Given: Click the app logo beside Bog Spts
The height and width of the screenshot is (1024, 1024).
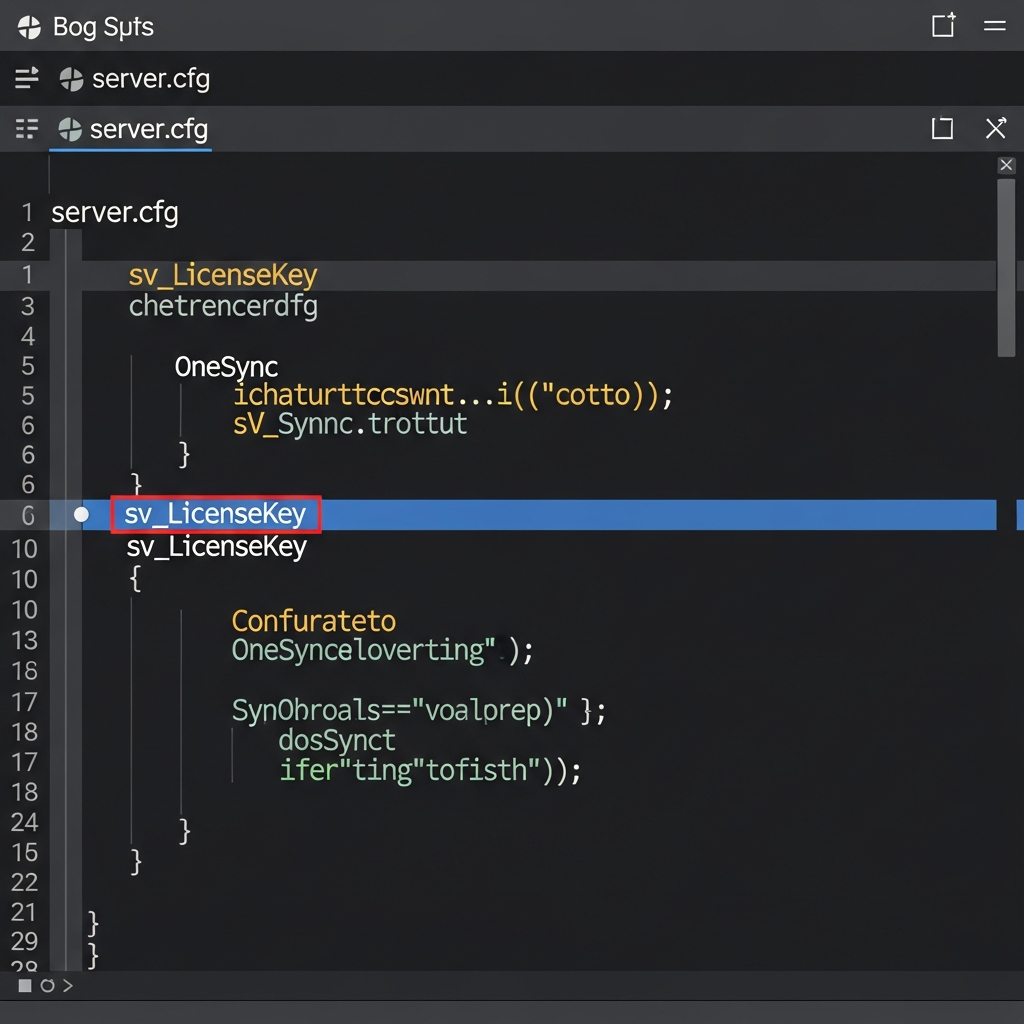Looking at the screenshot, I should pyautogui.click(x=29, y=27).
